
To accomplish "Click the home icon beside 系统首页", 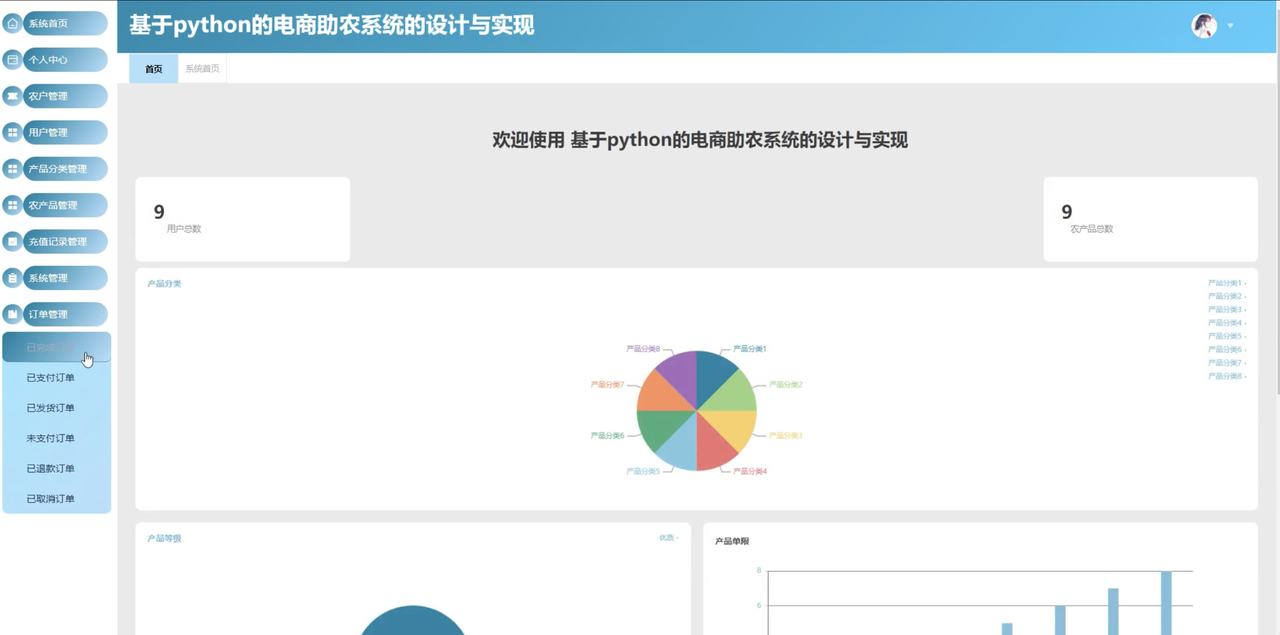I will [x=13, y=23].
